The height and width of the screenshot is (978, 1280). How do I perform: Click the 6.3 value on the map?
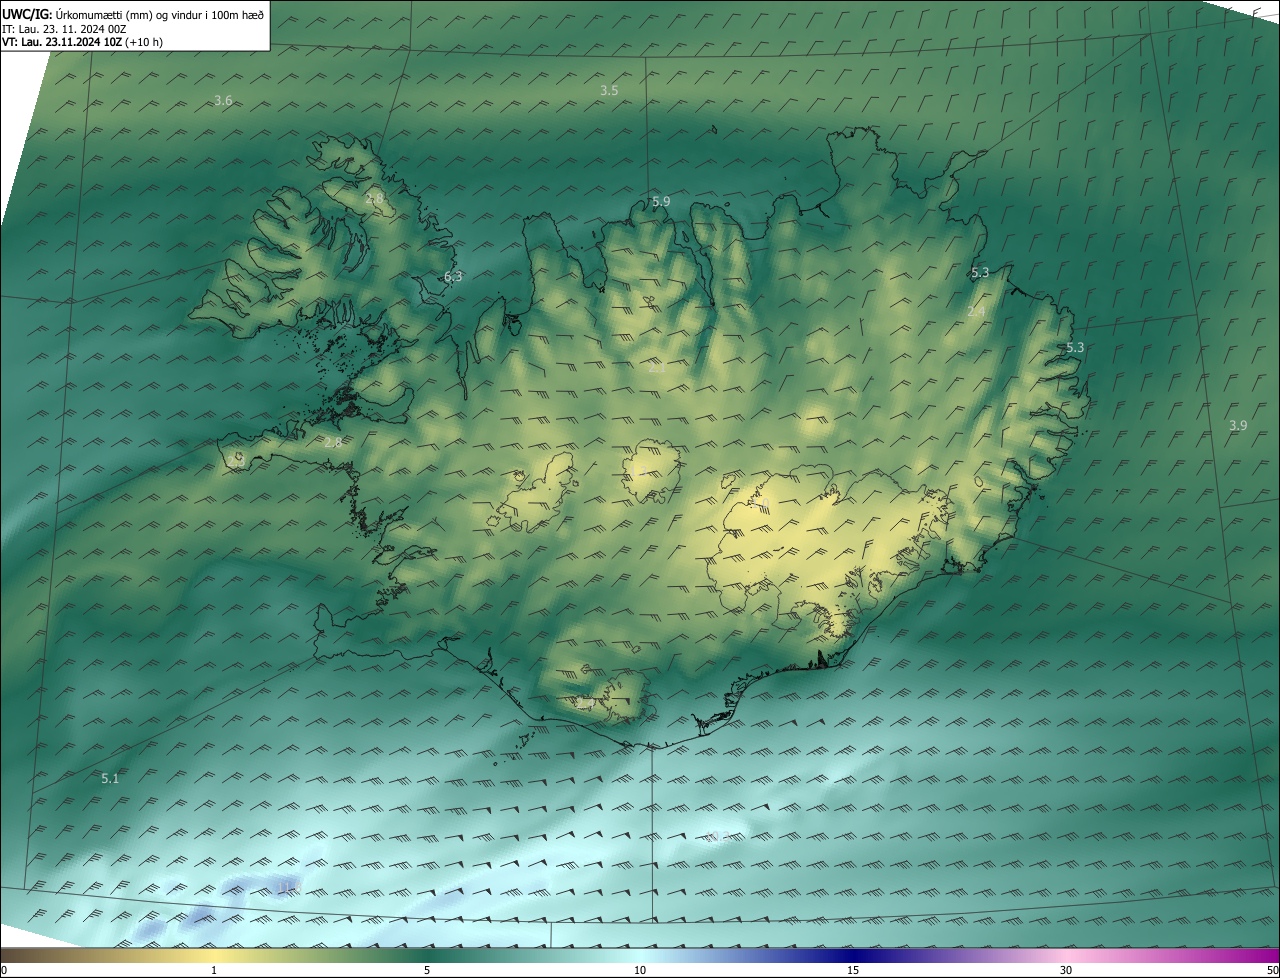(453, 277)
